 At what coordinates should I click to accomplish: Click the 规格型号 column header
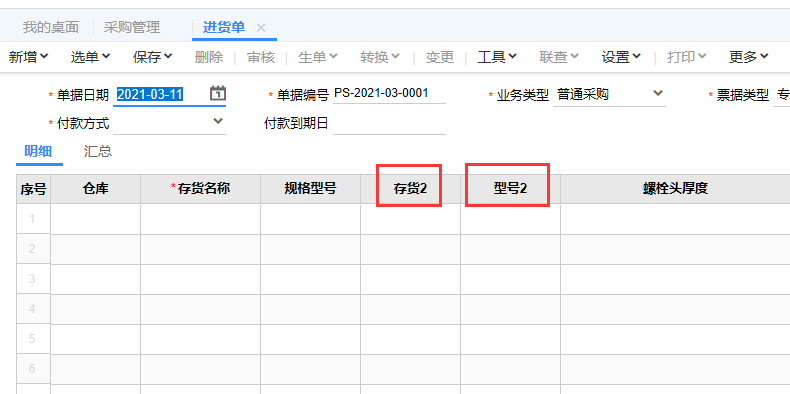click(310, 189)
